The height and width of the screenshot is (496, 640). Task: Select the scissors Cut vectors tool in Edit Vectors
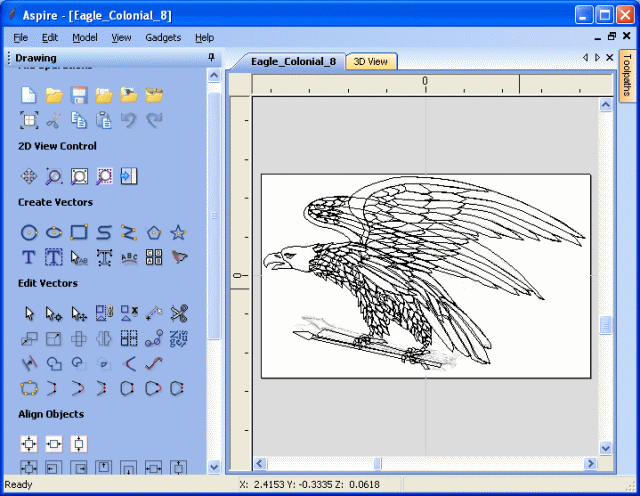[179, 314]
